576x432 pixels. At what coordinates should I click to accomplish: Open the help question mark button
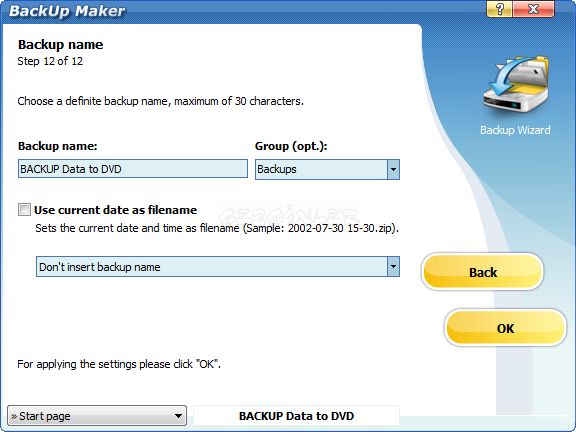[x=499, y=9]
